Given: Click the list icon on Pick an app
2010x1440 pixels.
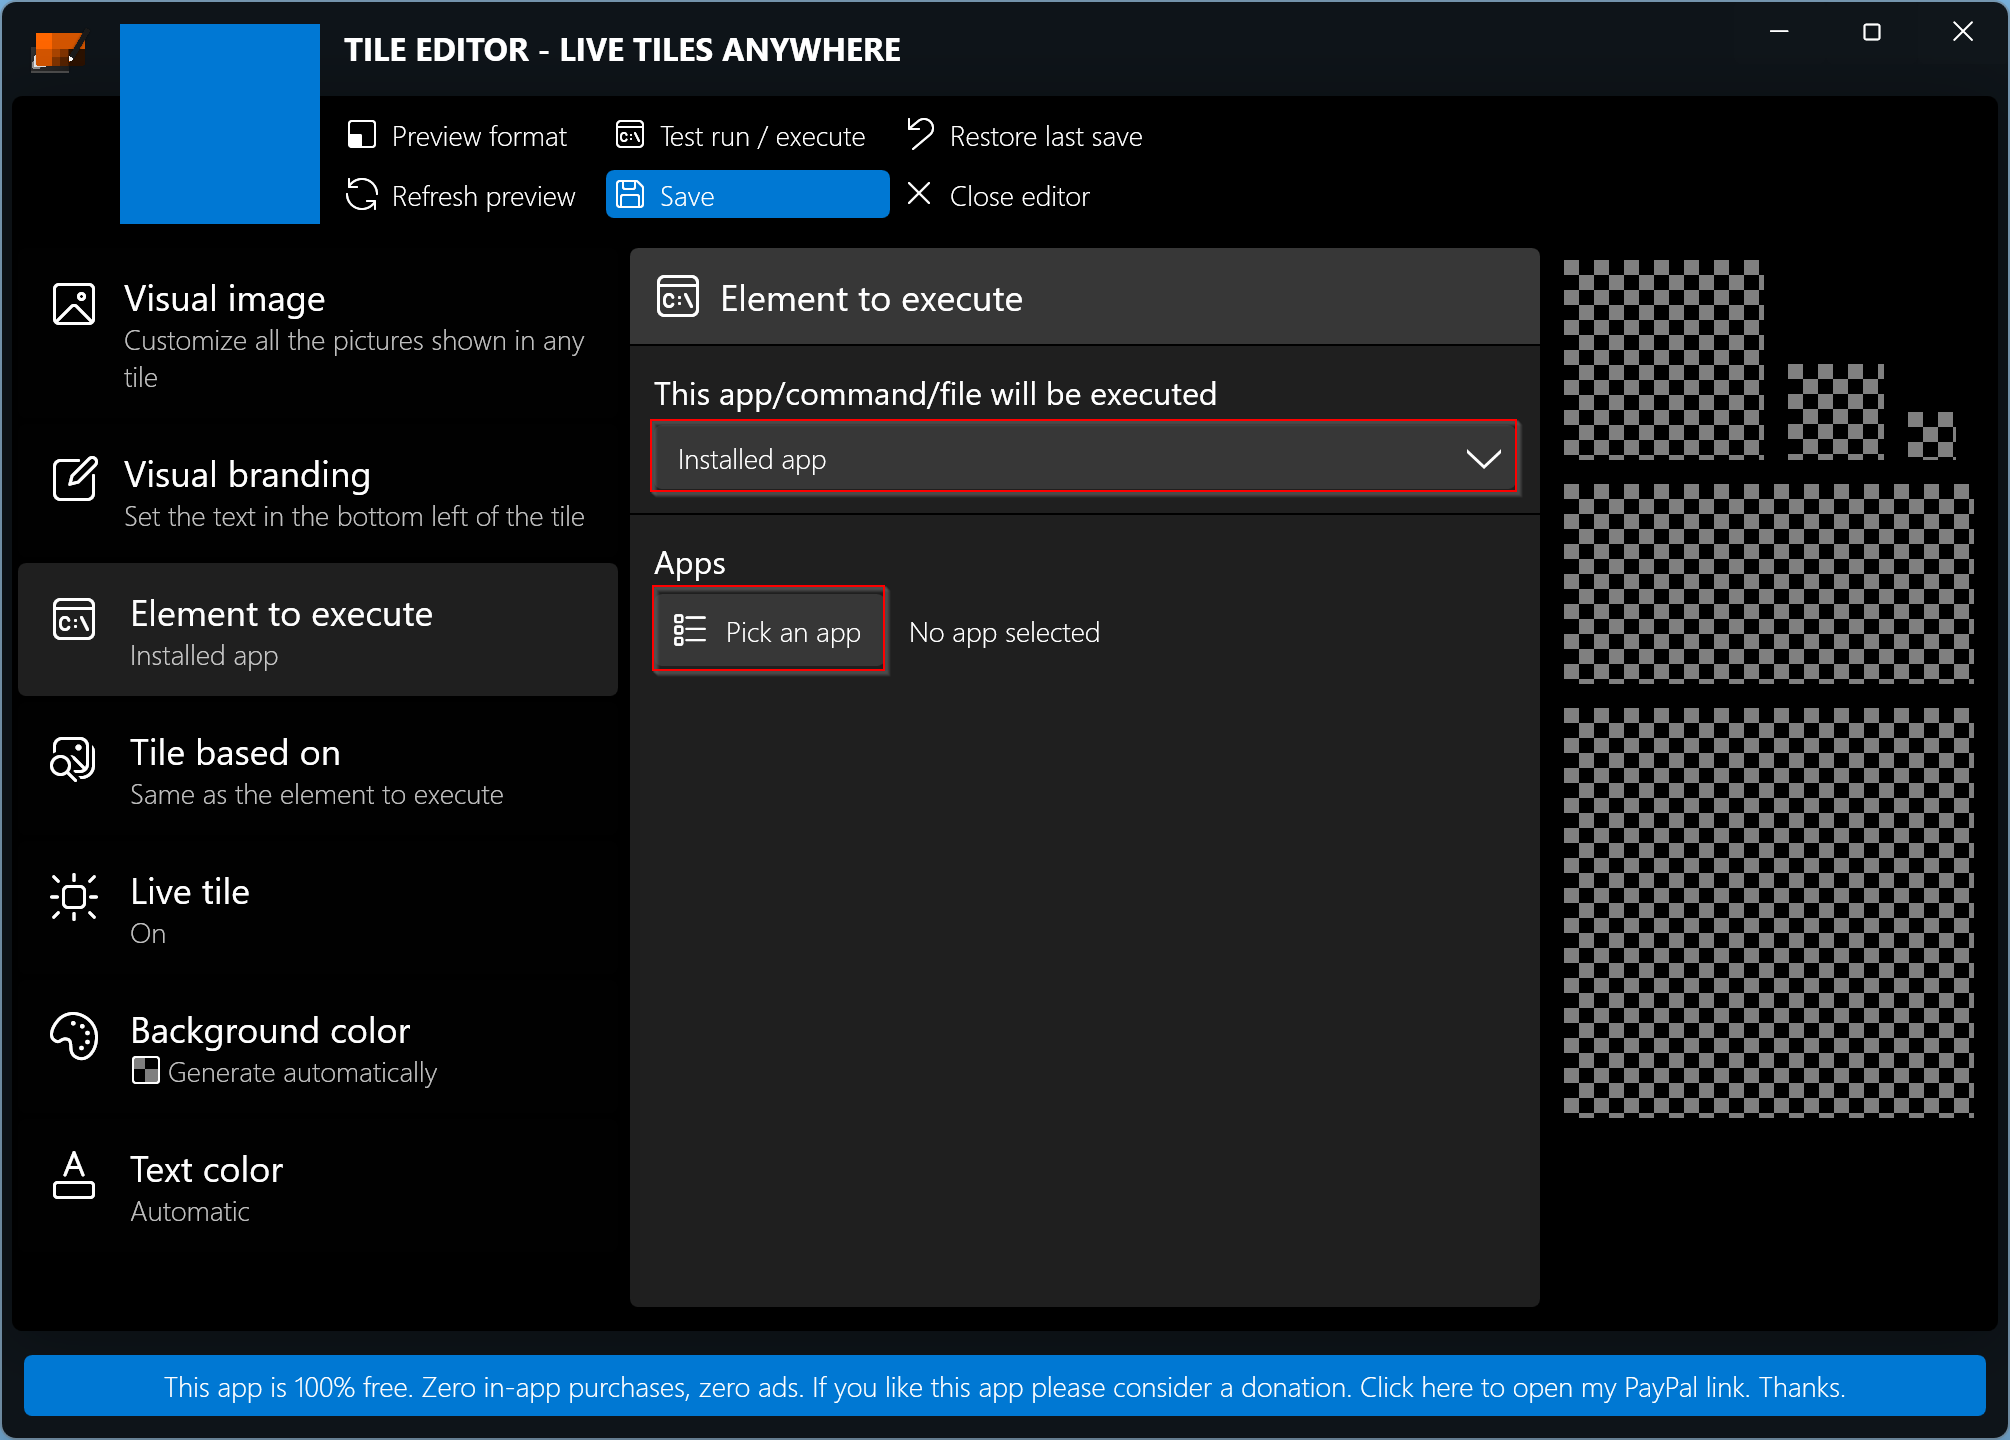Looking at the screenshot, I should [x=690, y=630].
